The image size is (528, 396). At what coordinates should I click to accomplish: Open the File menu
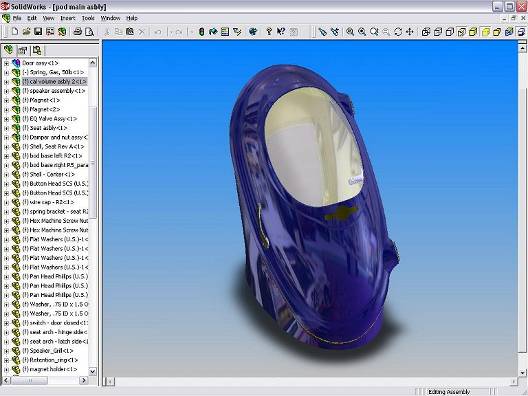17,18
